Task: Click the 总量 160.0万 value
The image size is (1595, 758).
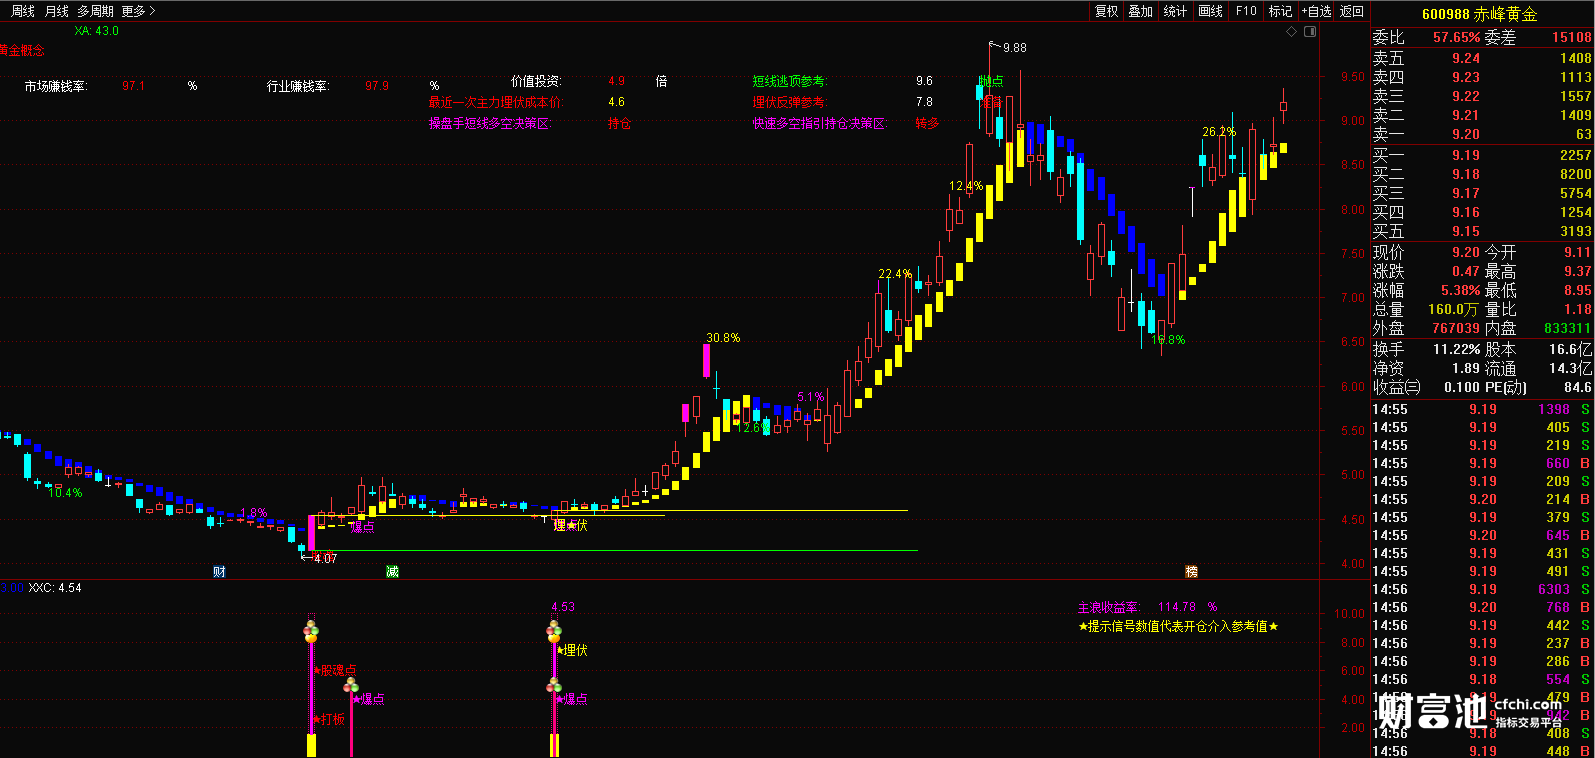Action: tap(1453, 310)
